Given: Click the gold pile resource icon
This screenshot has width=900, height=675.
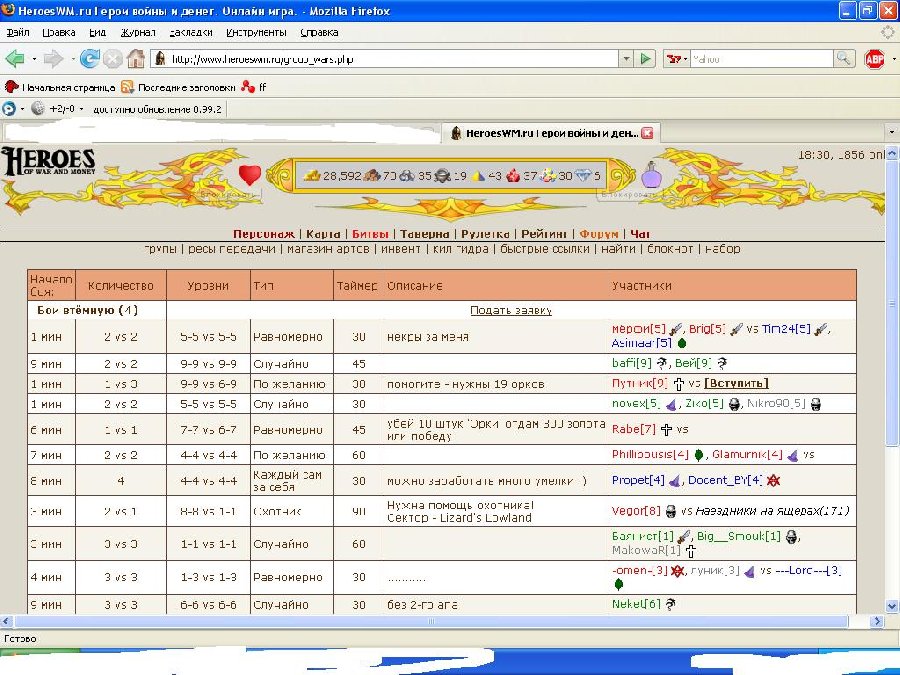Looking at the screenshot, I should [x=312, y=176].
